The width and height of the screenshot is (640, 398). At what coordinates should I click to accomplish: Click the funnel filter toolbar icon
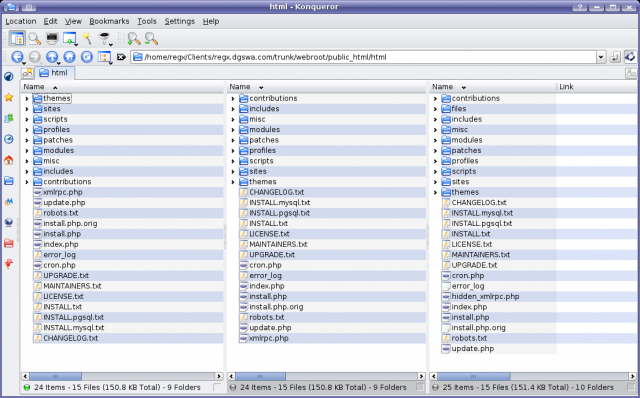pos(105,39)
